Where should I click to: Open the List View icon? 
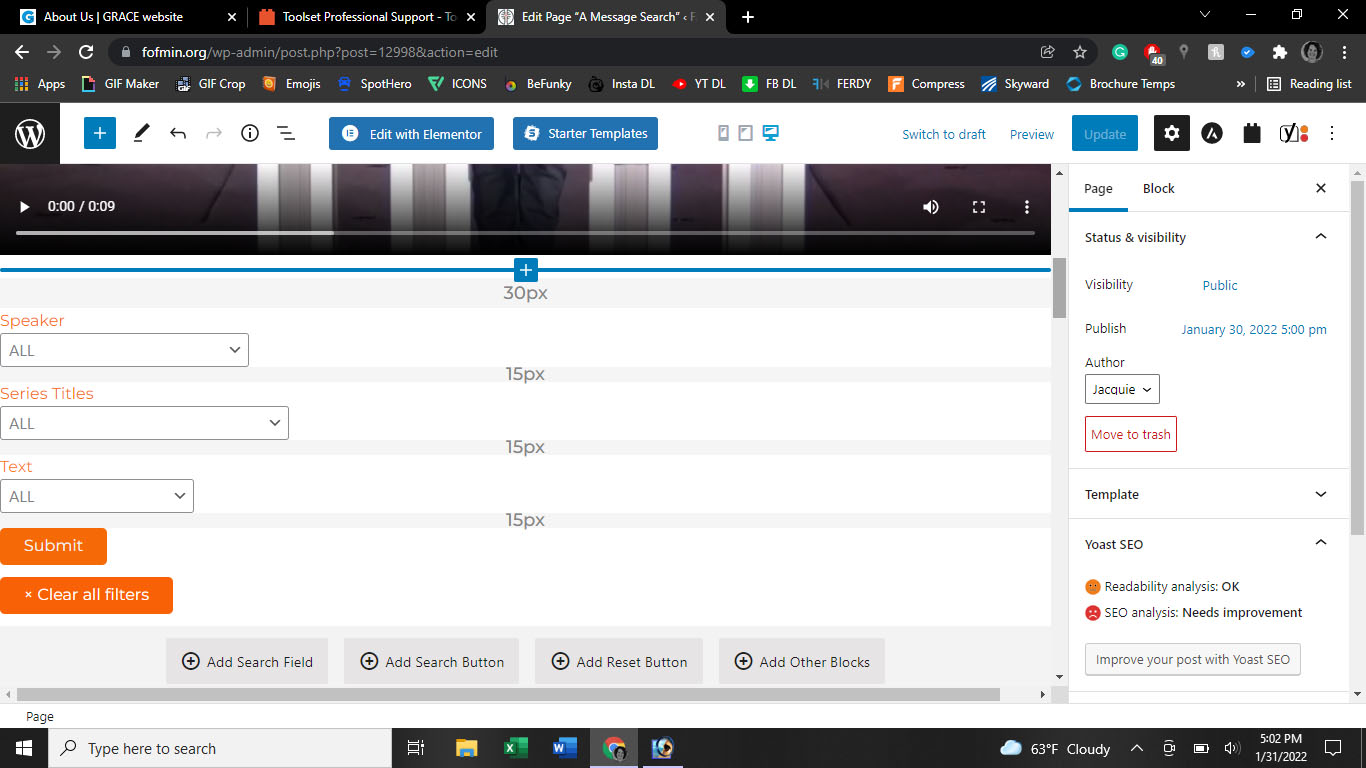[x=285, y=133]
